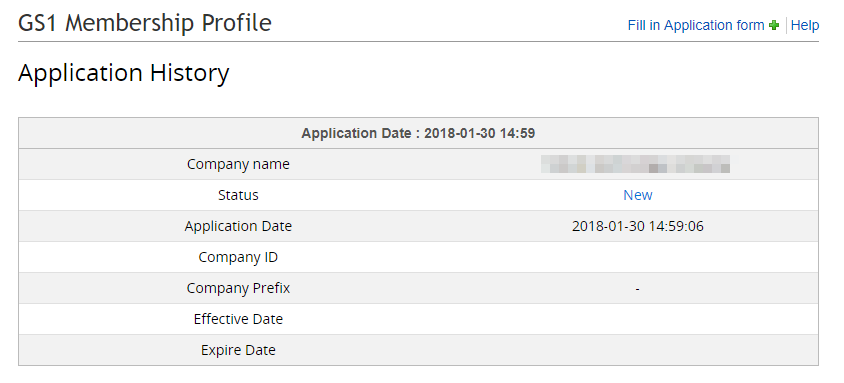The width and height of the screenshot is (844, 383).
Task: Open the Fill in Application form link
Action: click(695, 25)
